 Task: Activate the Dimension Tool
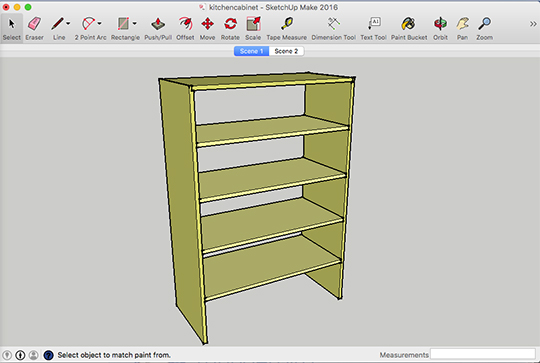pyautogui.click(x=333, y=28)
